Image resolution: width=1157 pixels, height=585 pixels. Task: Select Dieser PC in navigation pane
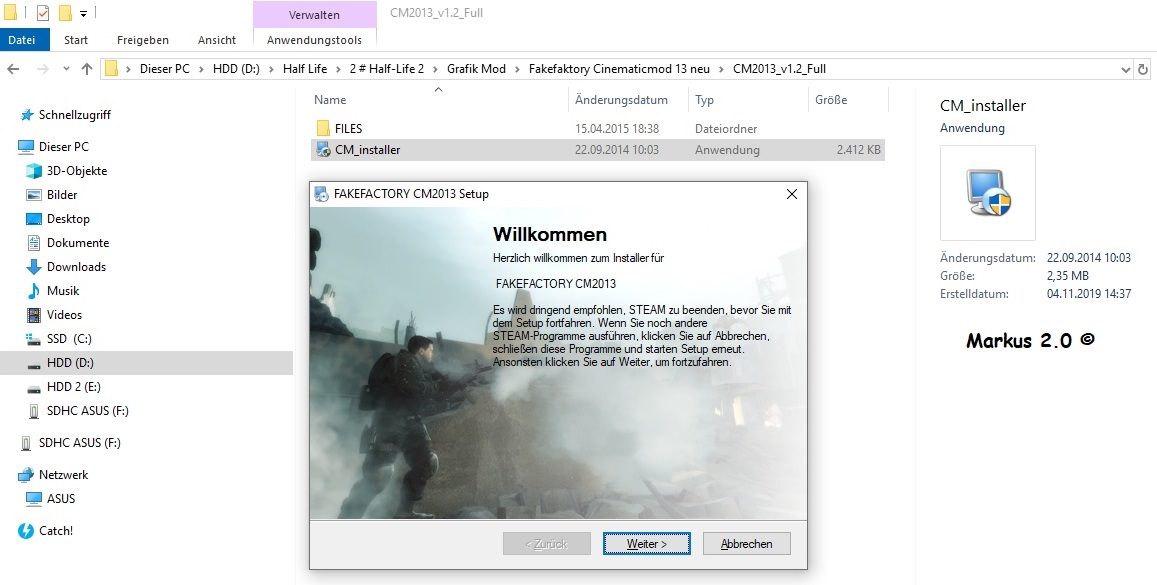pos(63,147)
